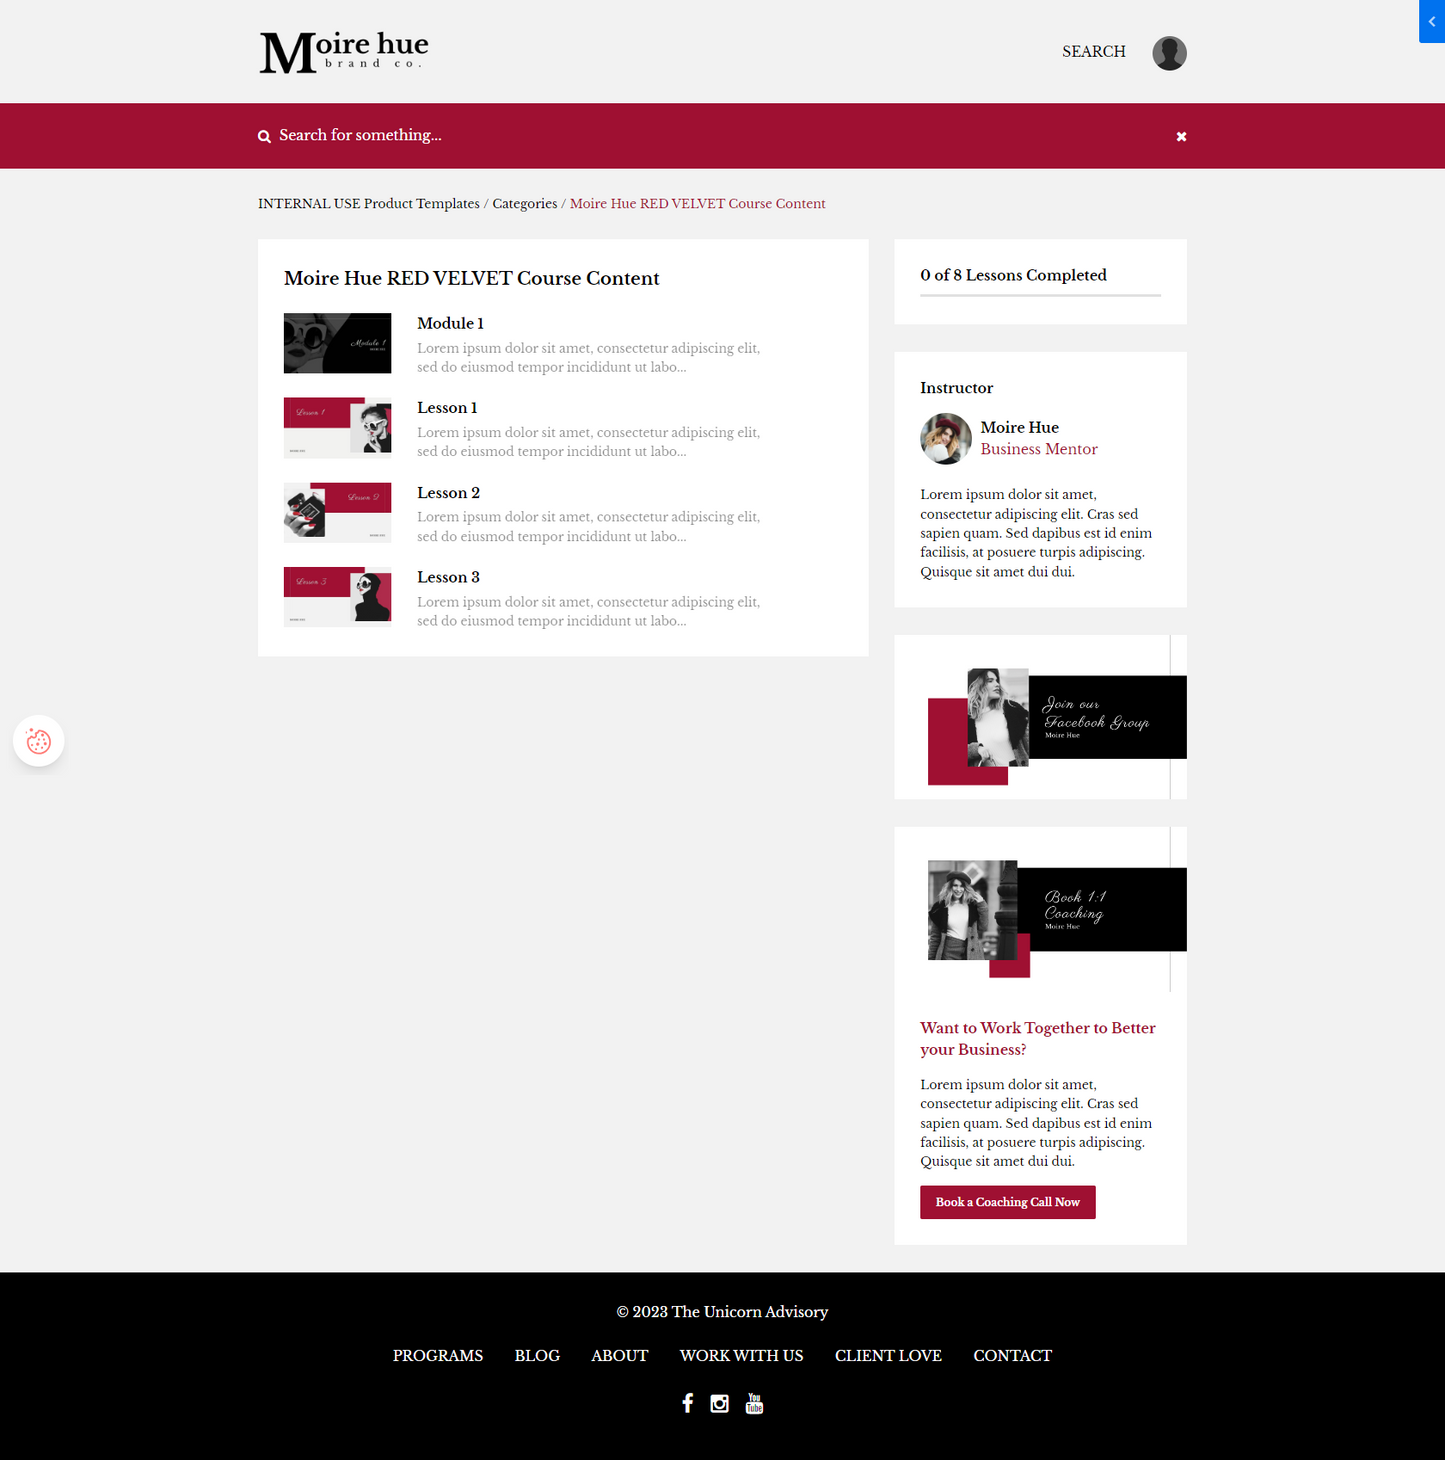Viewport: 1445px width, 1460px height.
Task: Open the Module 1 thumbnail
Action: tap(337, 343)
